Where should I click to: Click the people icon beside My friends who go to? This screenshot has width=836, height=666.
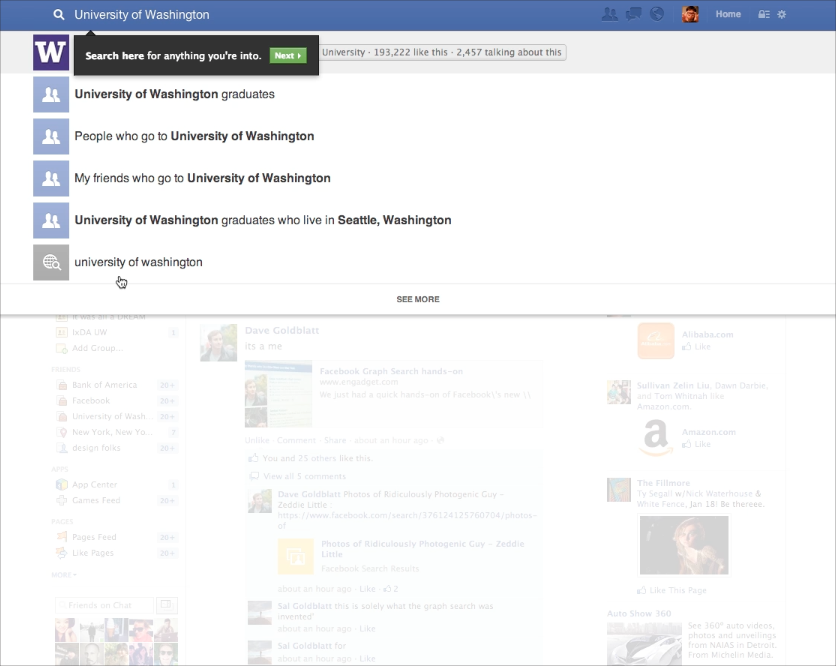tap(51, 178)
